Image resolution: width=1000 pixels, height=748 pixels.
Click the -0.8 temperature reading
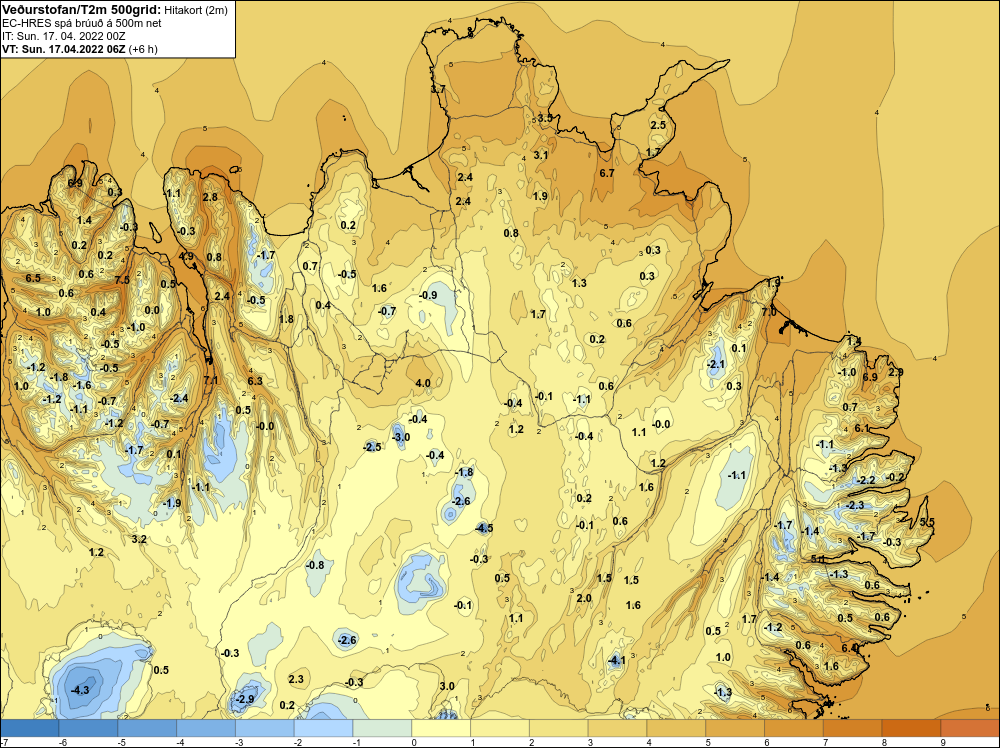[315, 565]
